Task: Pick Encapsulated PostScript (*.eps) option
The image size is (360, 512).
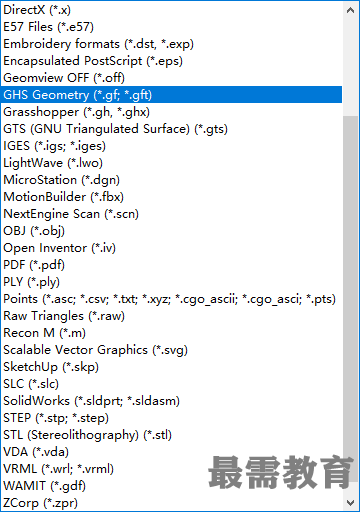Action: 171,61
